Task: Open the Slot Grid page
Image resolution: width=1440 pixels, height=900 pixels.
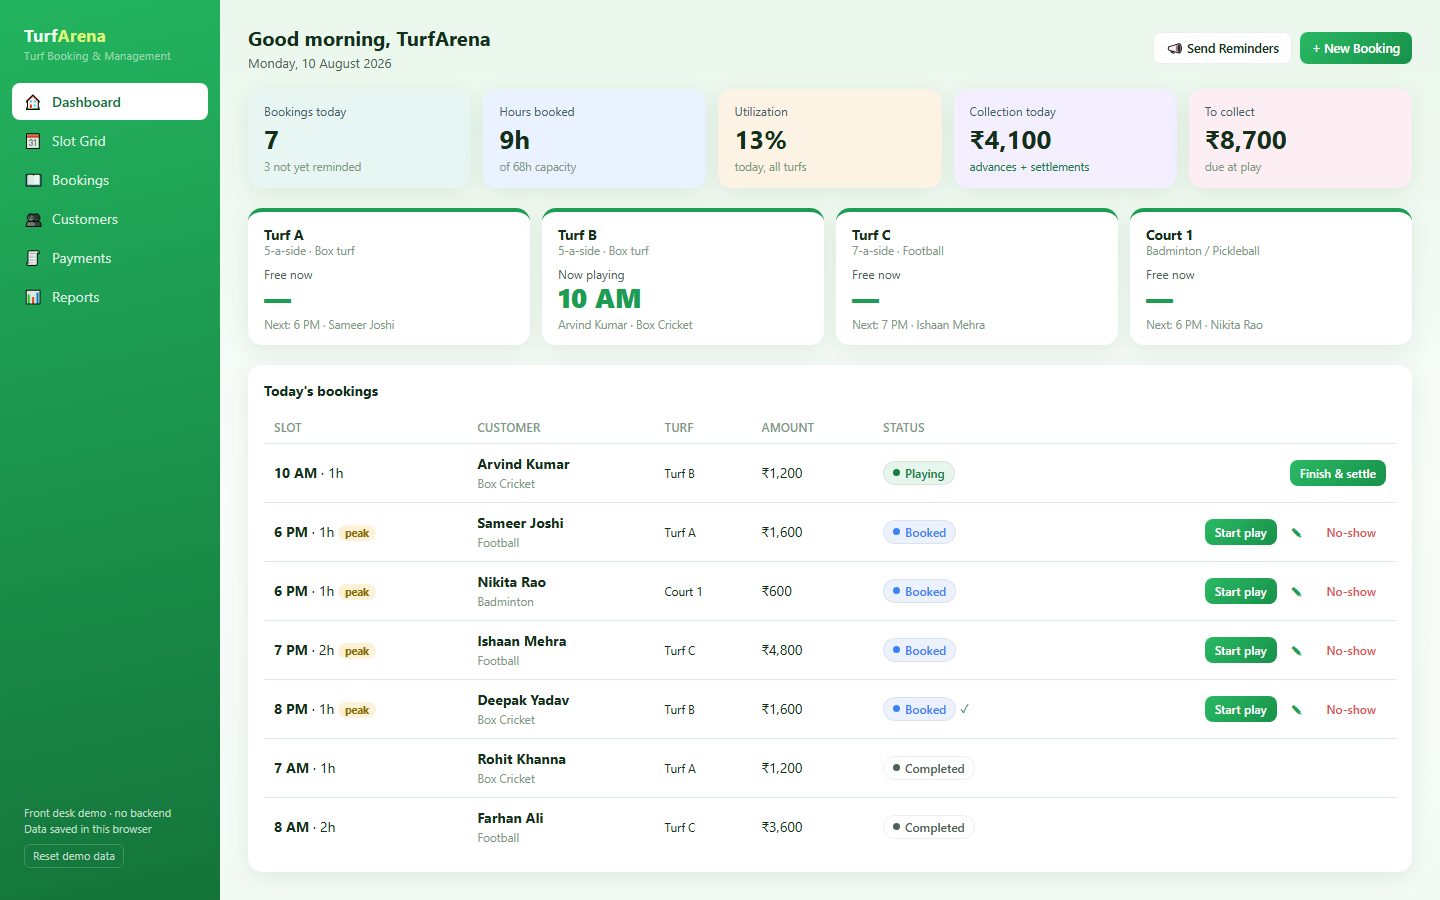Action: click(110, 141)
